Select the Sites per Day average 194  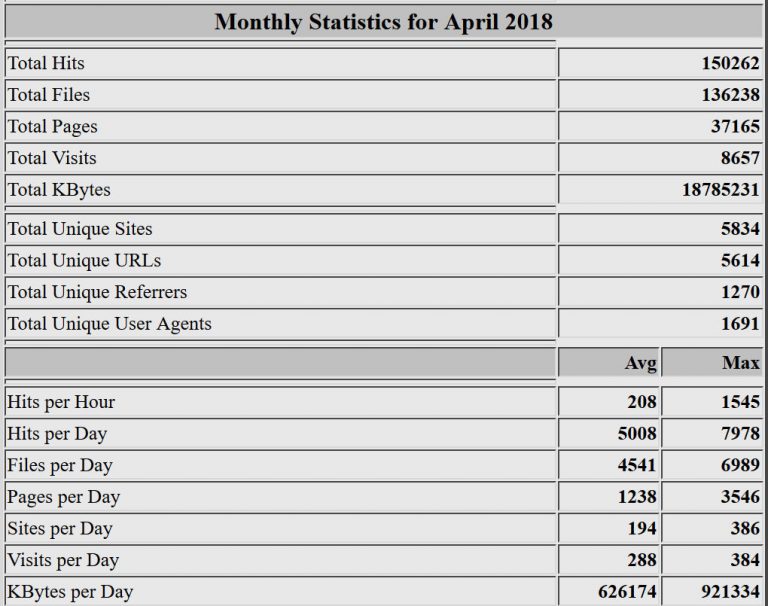point(642,529)
